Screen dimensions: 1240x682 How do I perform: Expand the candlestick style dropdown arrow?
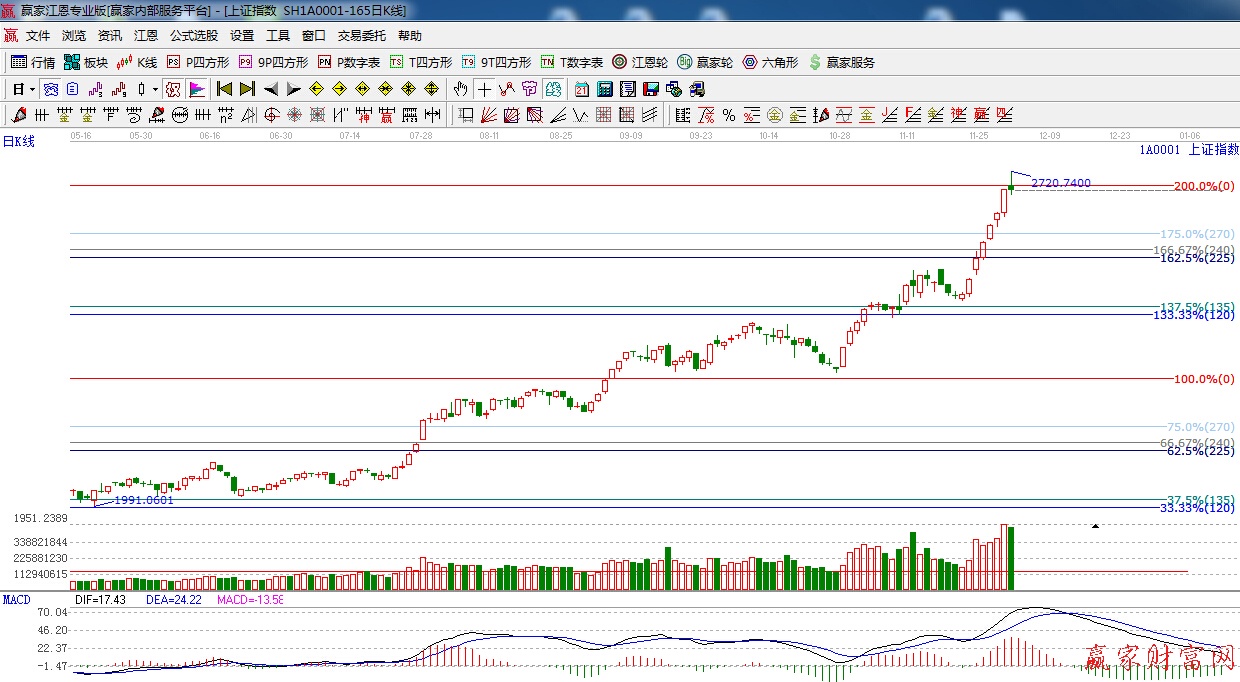pyautogui.click(x=154, y=89)
